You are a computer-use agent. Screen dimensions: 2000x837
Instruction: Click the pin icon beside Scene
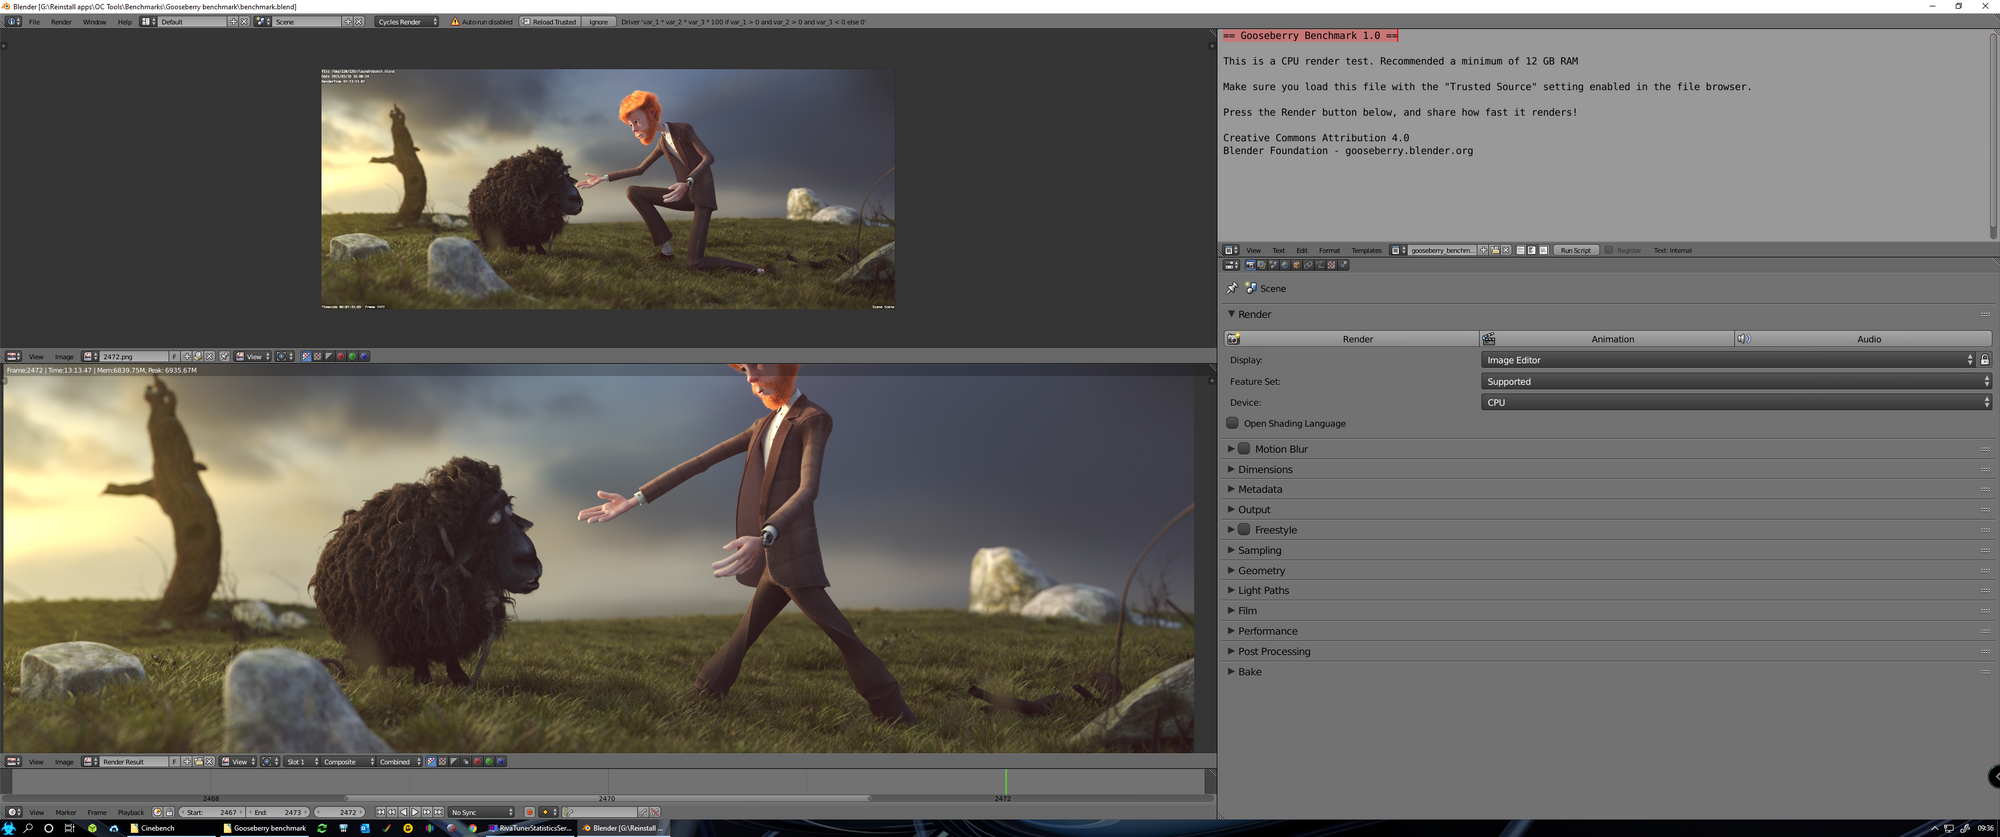[1232, 288]
